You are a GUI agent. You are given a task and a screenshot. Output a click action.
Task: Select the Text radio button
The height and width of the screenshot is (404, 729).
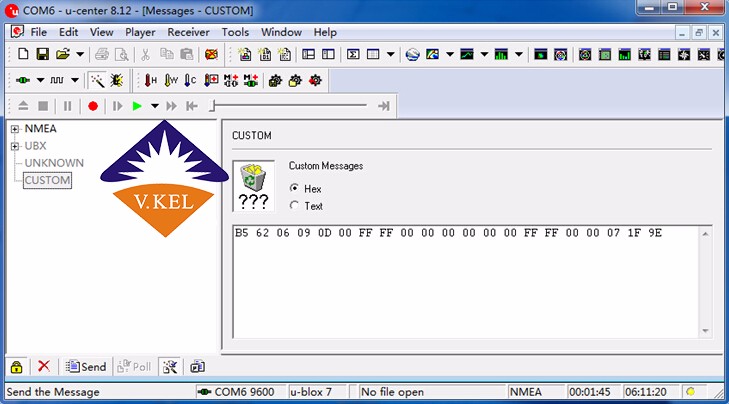click(x=294, y=206)
